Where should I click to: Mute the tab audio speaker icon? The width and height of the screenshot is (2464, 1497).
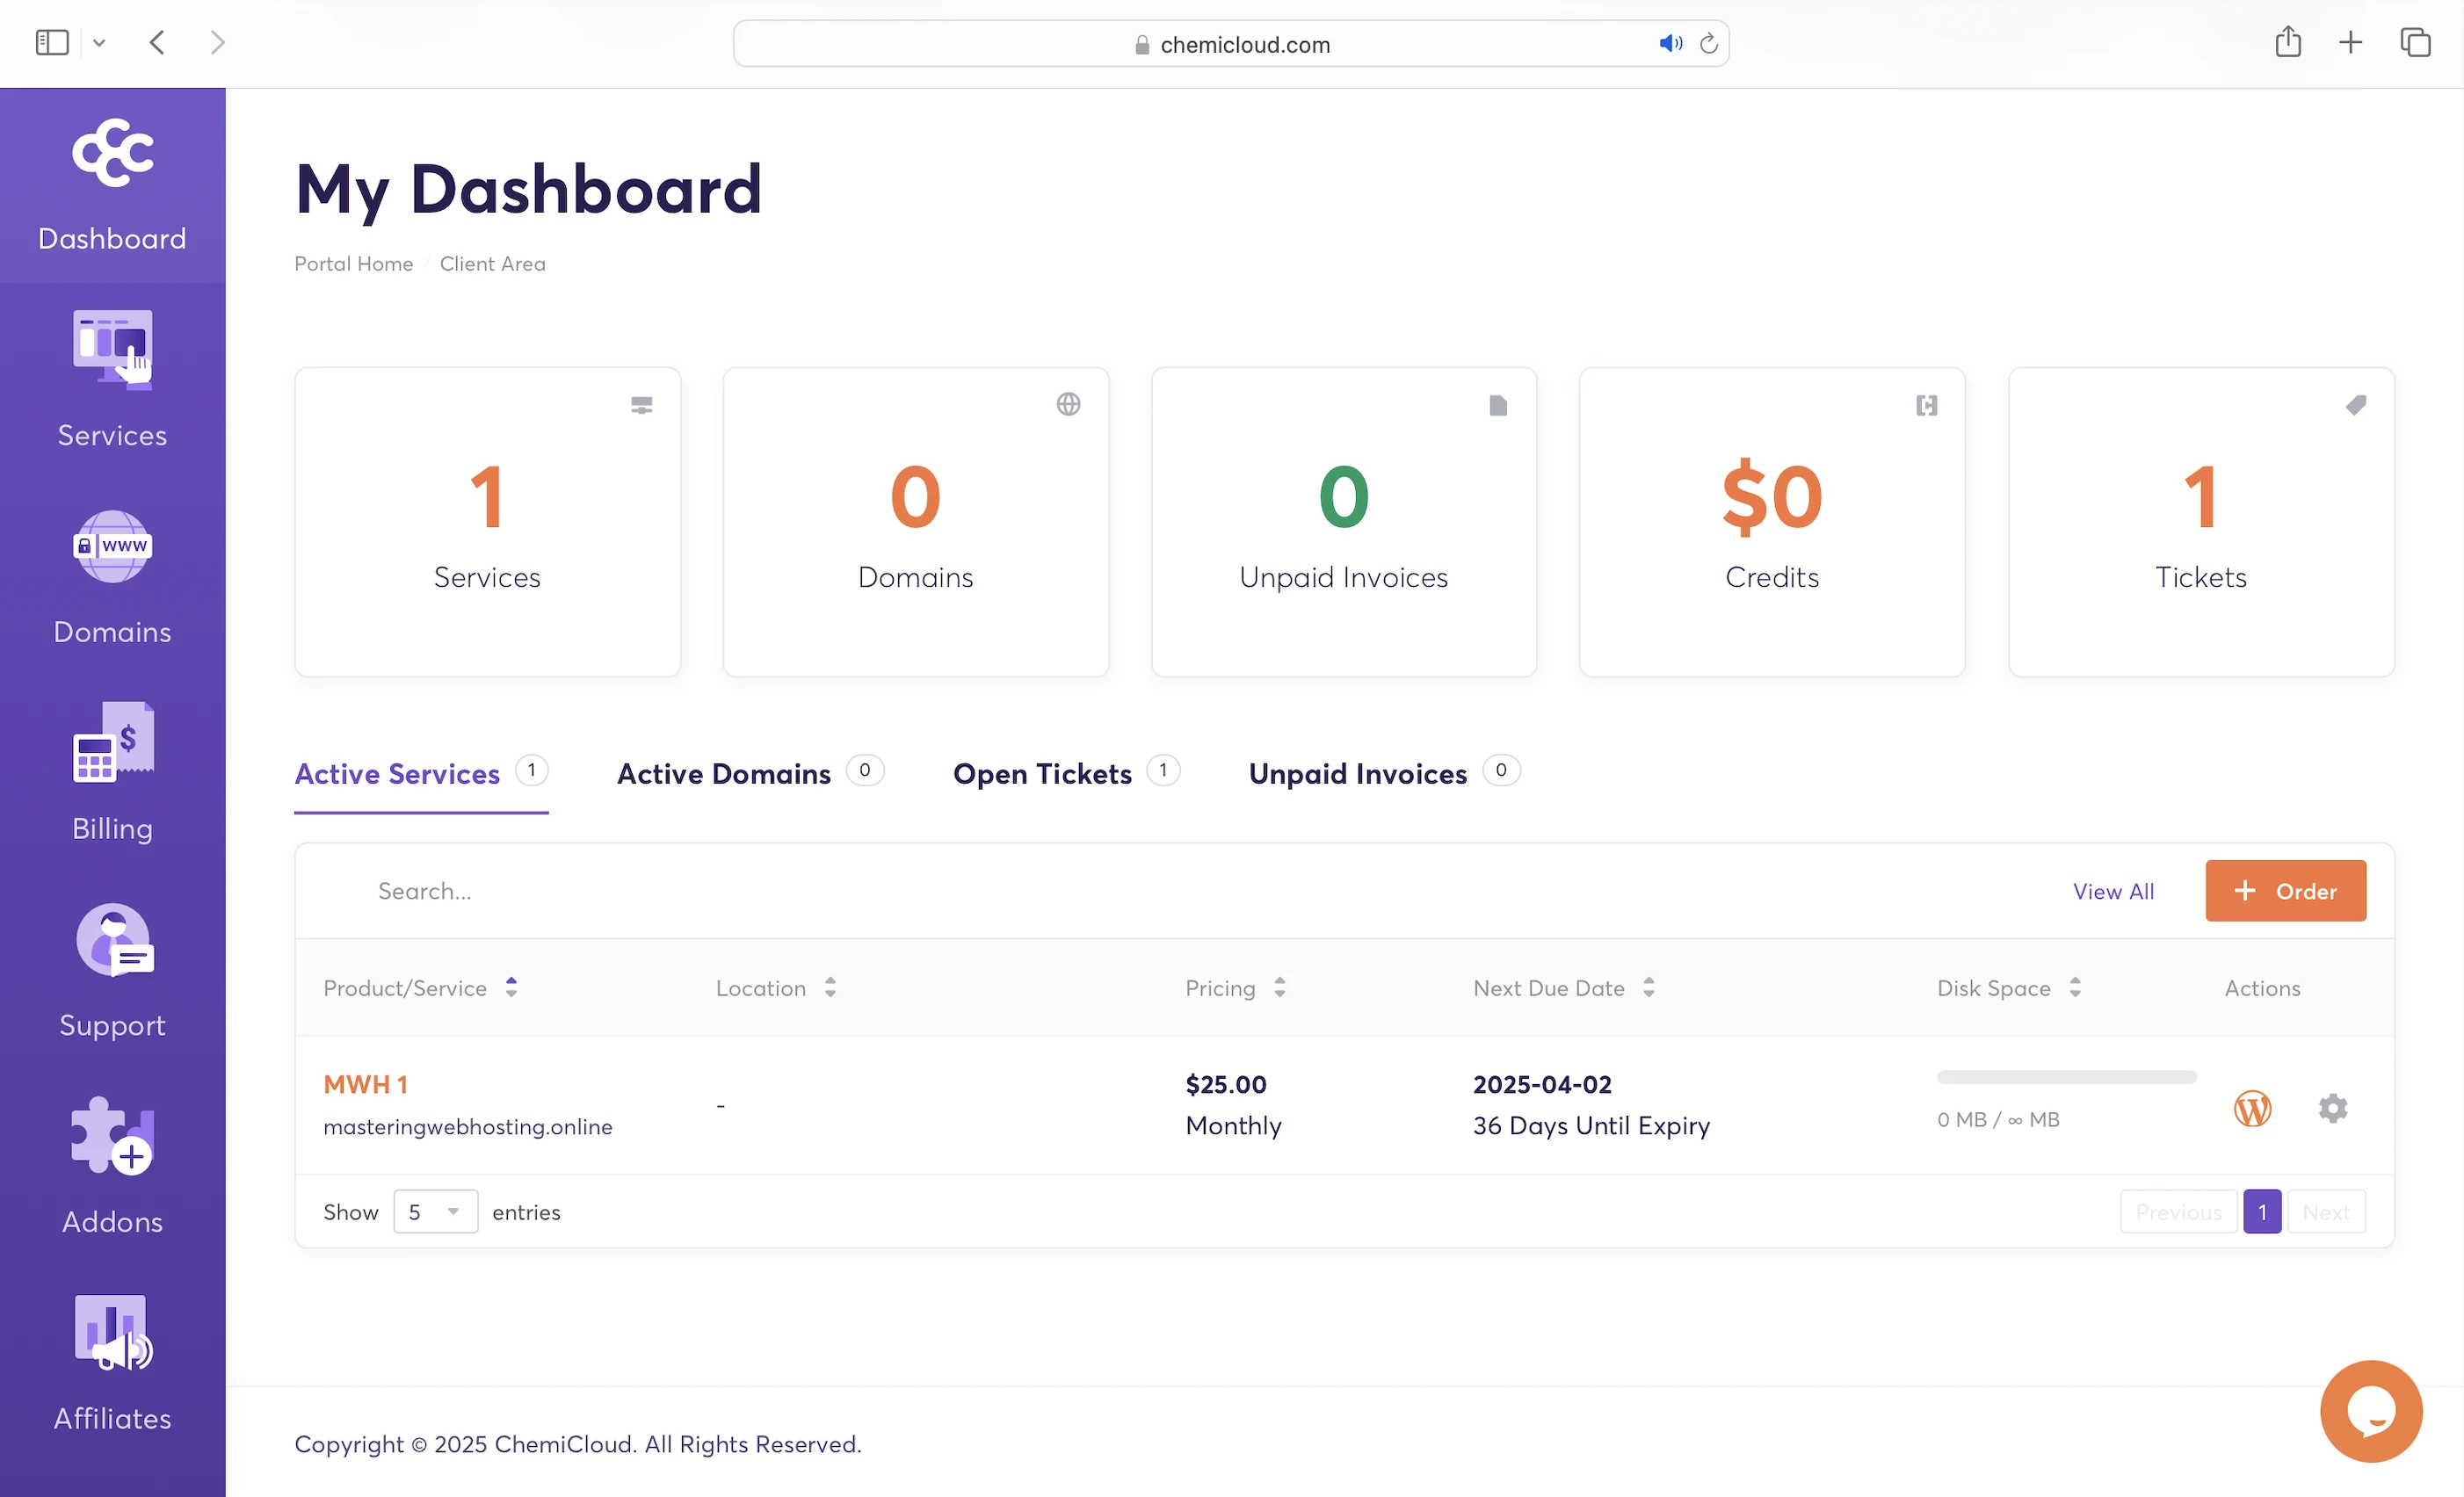[x=1669, y=44]
